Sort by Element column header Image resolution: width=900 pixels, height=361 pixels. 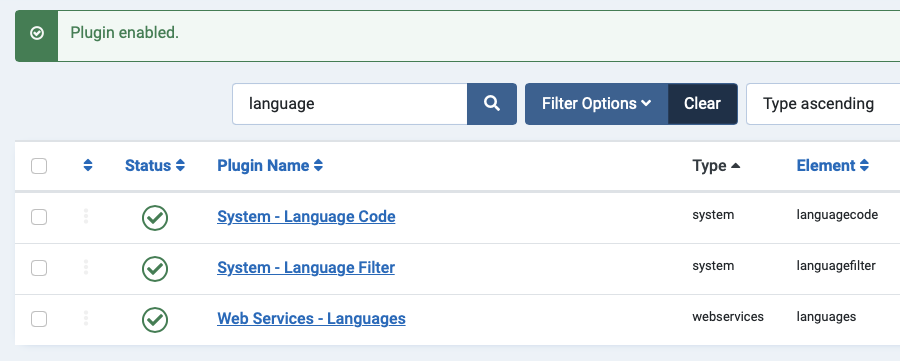click(x=832, y=166)
